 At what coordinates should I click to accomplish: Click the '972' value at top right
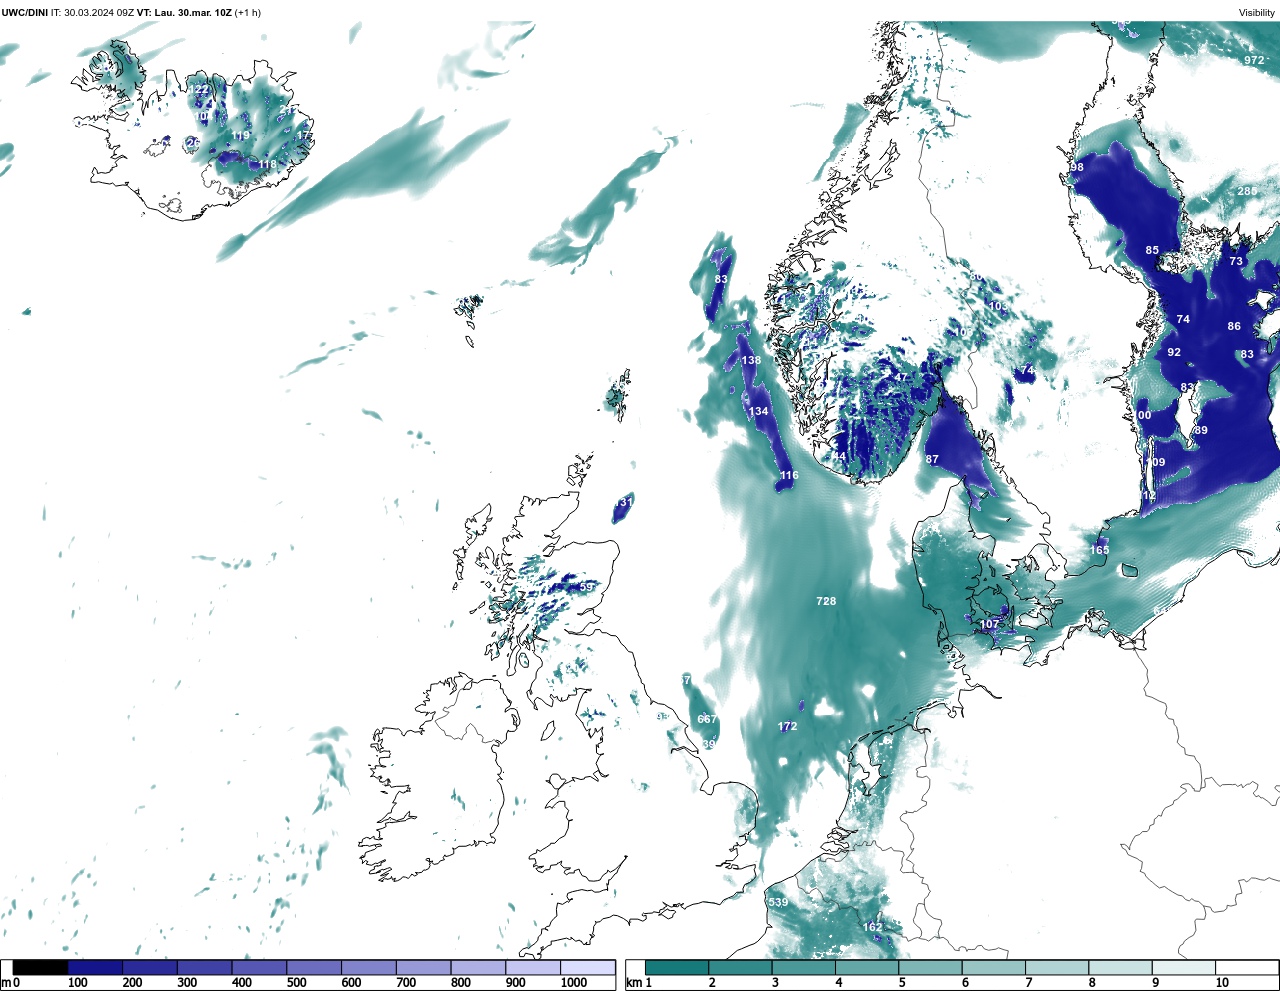click(x=1254, y=60)
